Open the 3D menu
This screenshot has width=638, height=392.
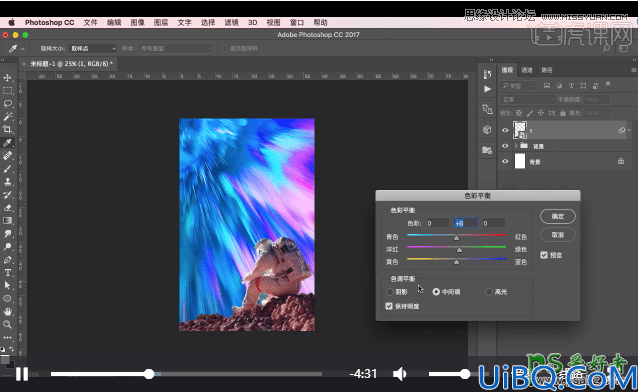(x=253, y=22)
